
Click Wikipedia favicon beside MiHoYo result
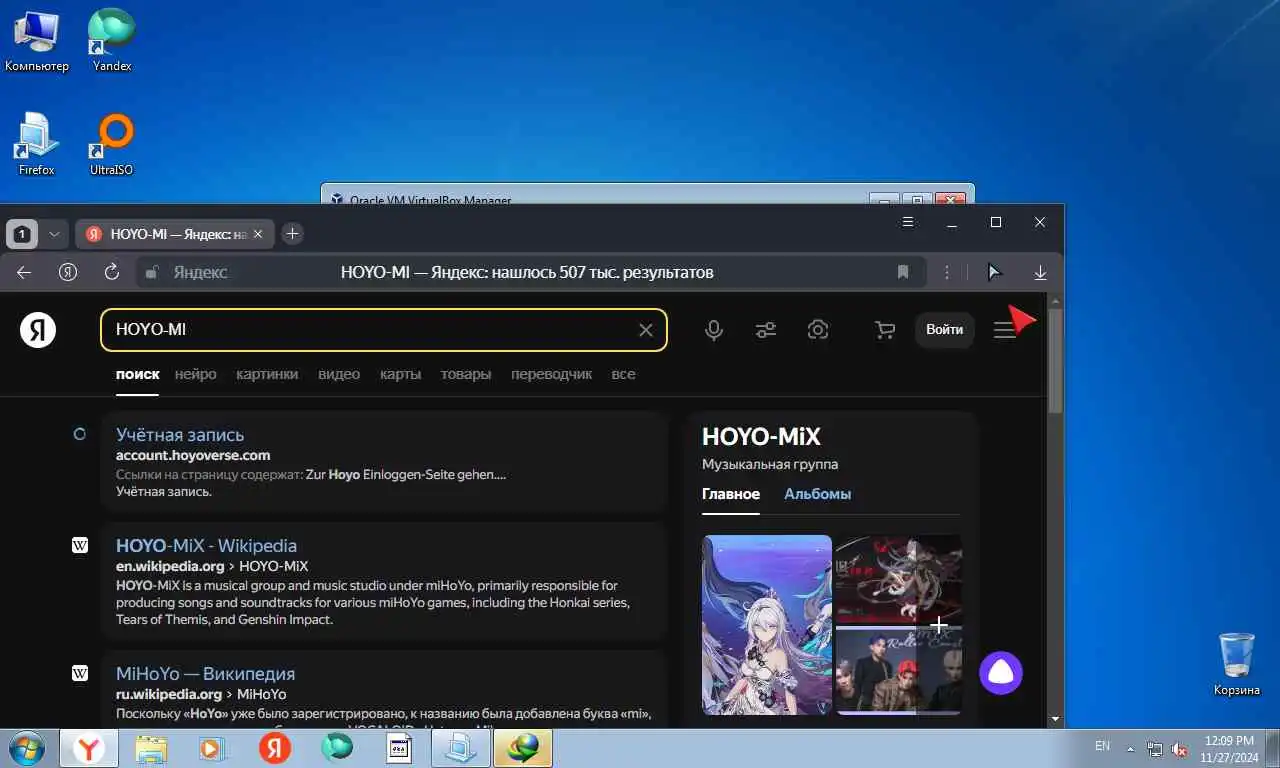[80, 674]
